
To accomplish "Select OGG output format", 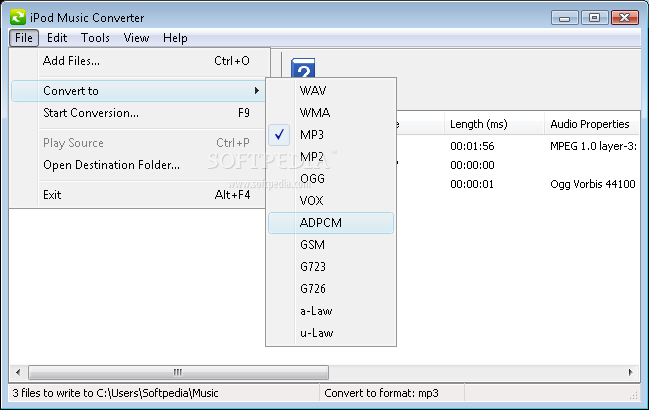I will (x=331, y=179).
